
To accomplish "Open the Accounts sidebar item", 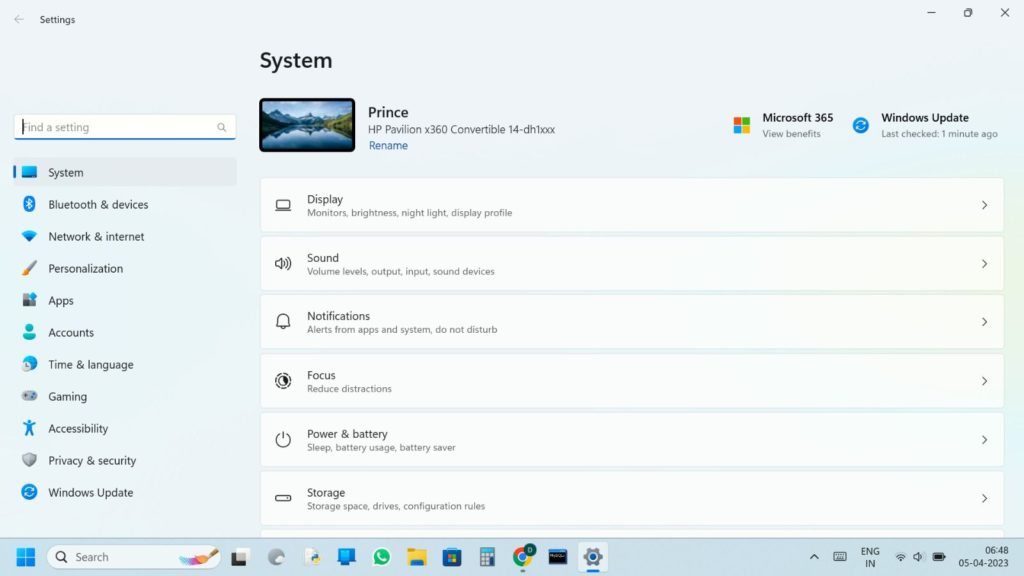I will tap(71, 332).
